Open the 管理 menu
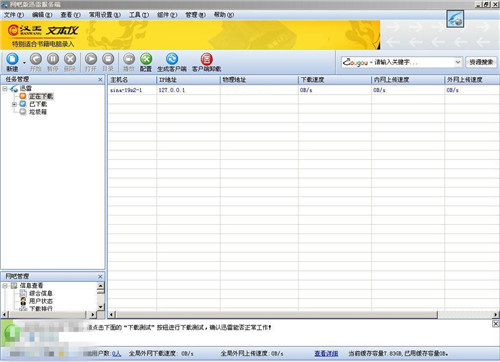Viewport: 500px width, 362px height. 195,15
